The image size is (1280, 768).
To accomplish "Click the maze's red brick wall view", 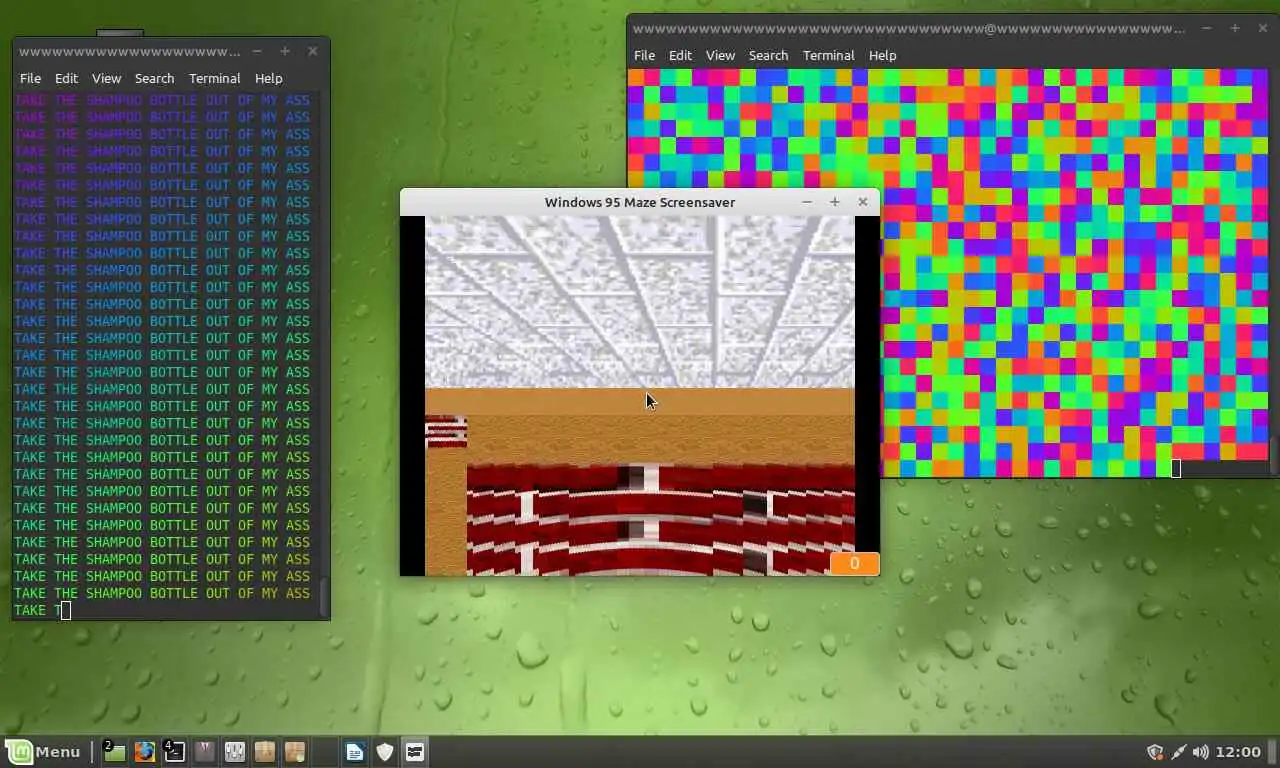I will [x=660, y=519].
